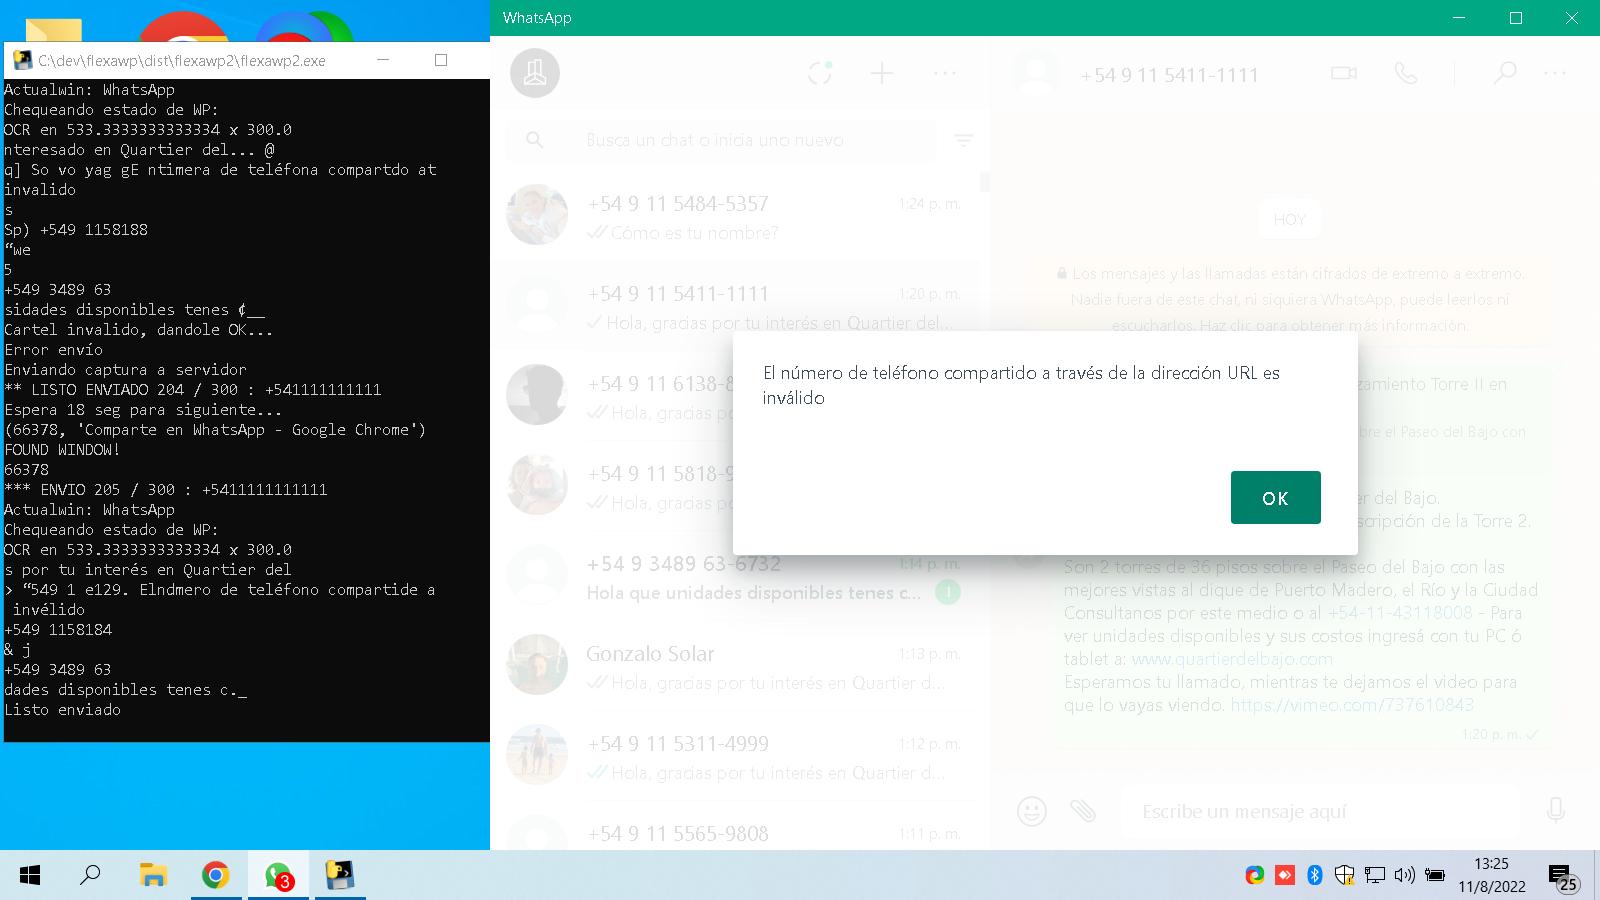Open the emoji picker

tap(1031, 810)
